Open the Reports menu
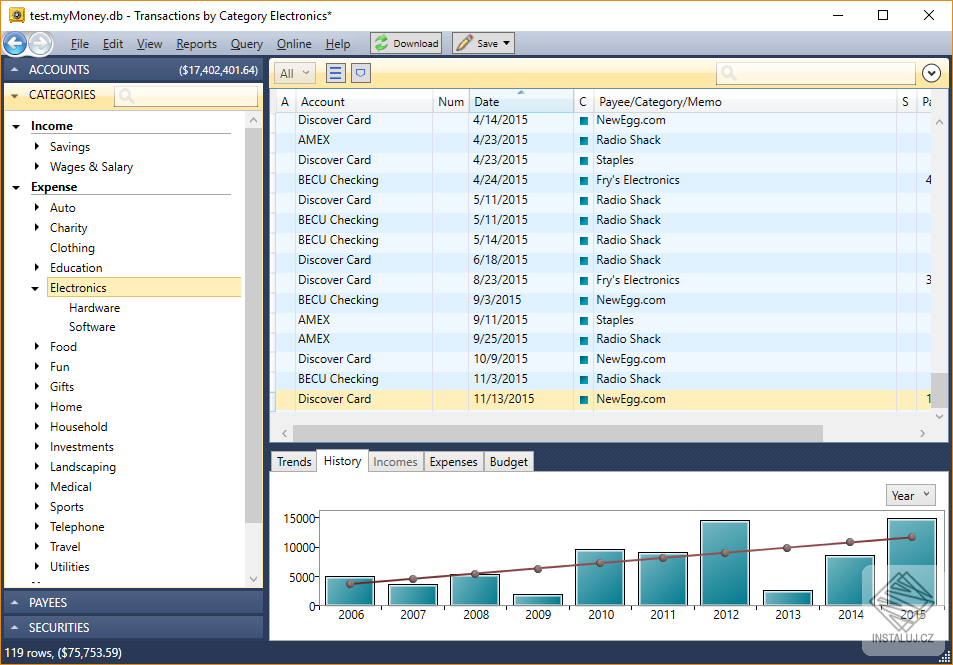Screen dimensions: 953x665 196,44
